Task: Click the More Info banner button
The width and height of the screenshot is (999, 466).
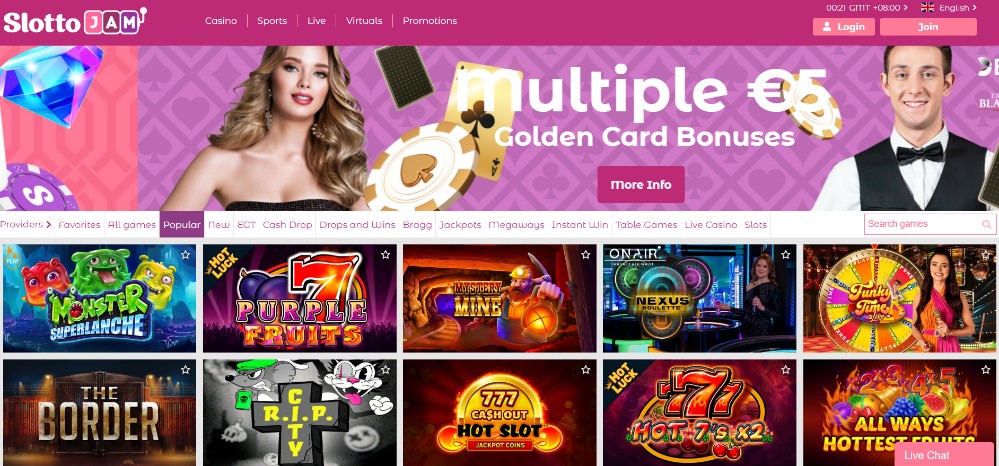Action: (x=641, y=184)
